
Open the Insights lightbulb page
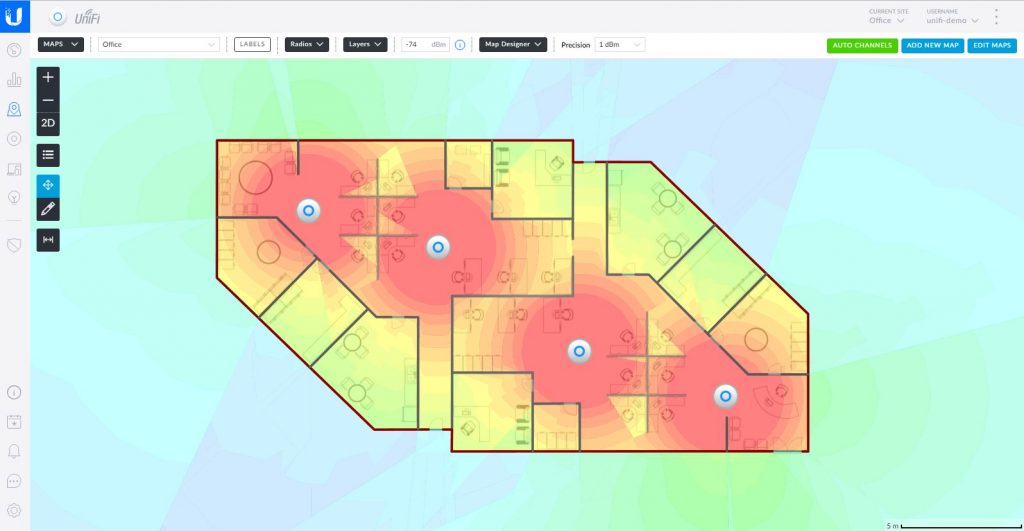click(x=14, y=198)
